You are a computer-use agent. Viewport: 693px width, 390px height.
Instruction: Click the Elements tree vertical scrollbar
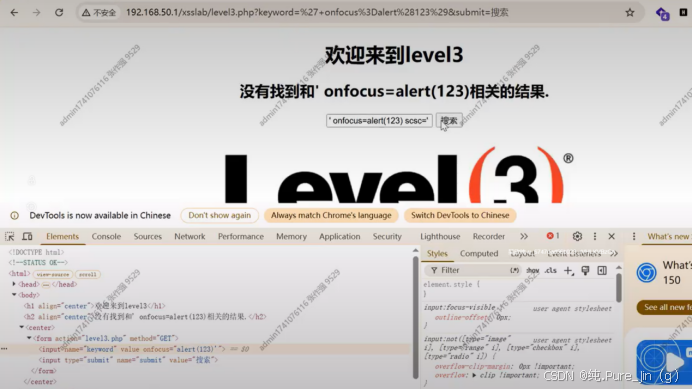(x=415, y=316)
